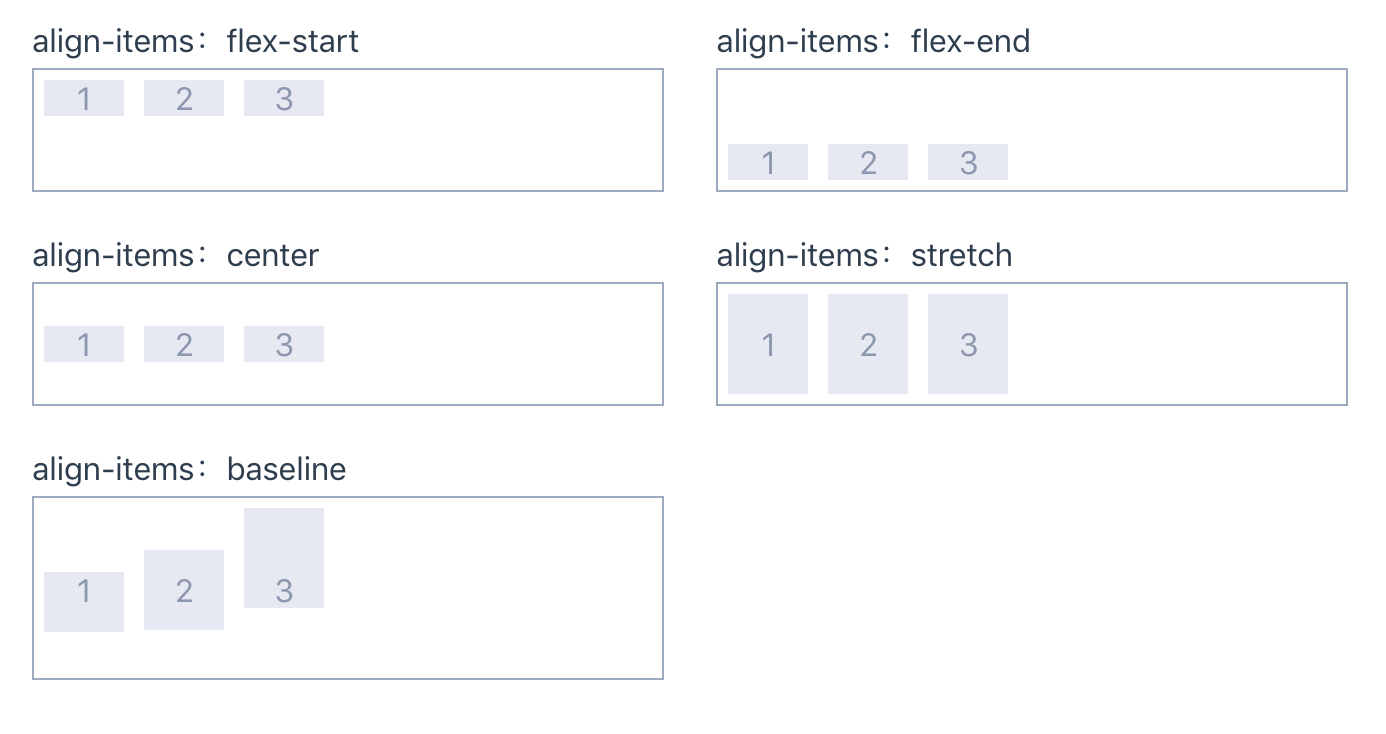Select box 2 in the flex-start container

point(184,98)
